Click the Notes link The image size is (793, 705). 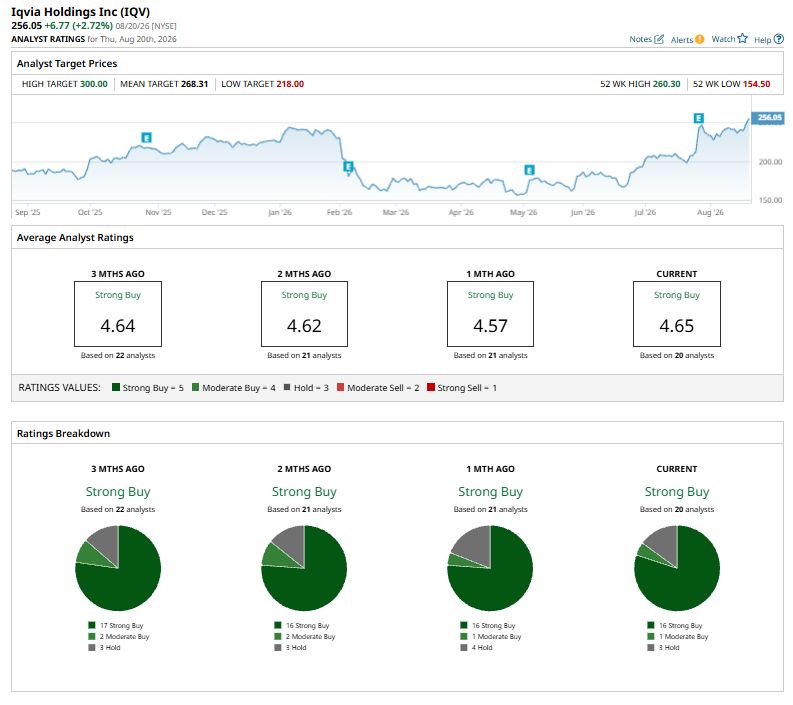click(x=640, y=39)
